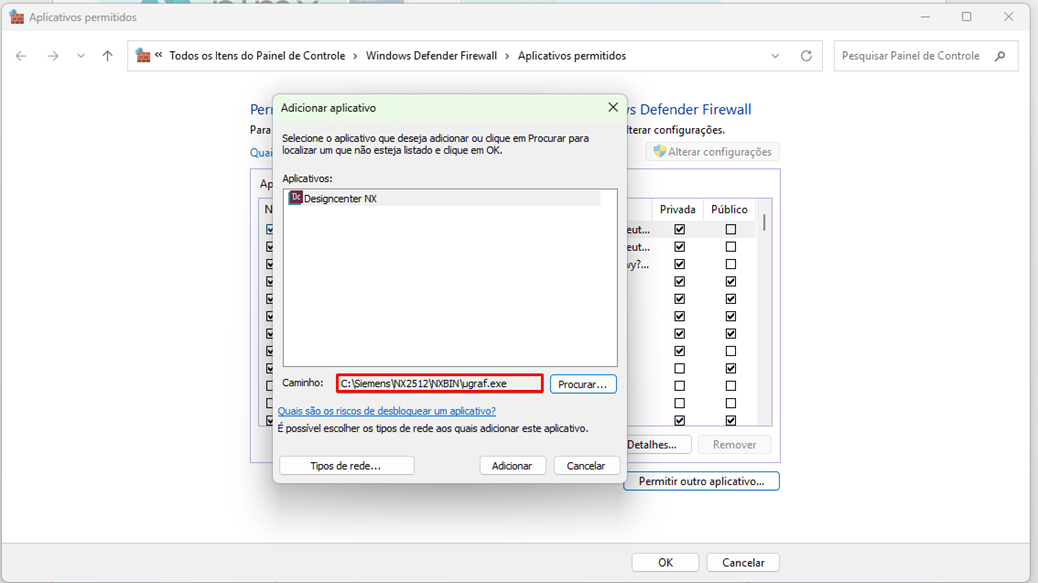Click Windows Defender Firewall breadcrumb
The height and width of the screenshot is (583, 1038).
click(x=431, y=56)
